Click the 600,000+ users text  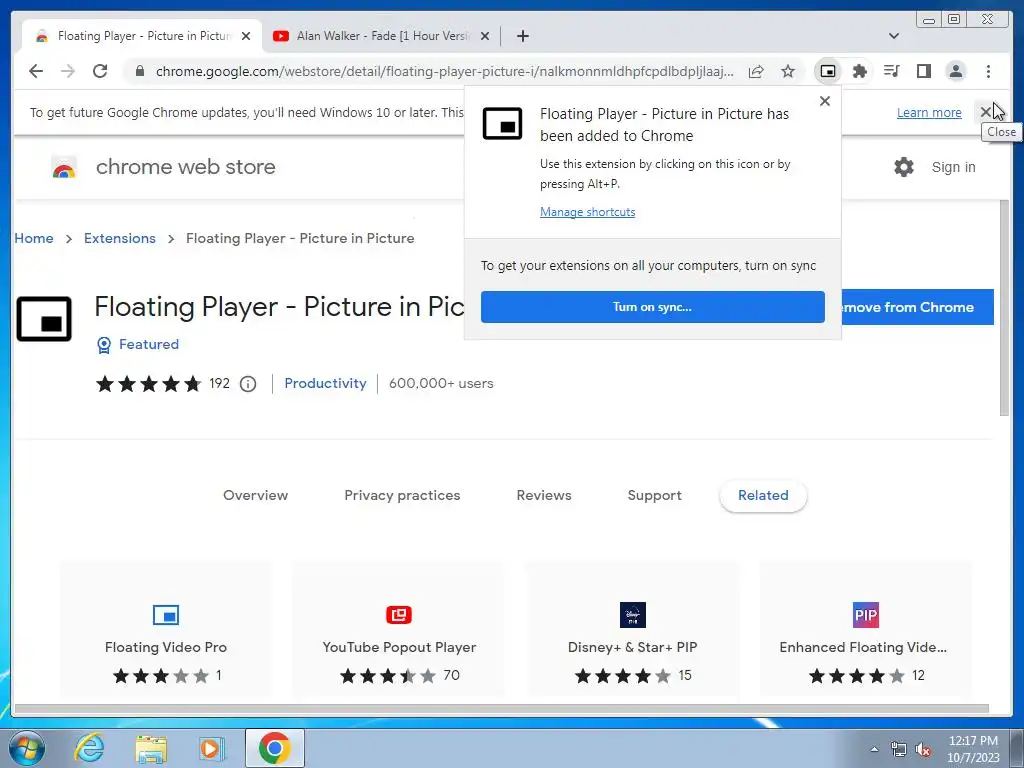[x=441, y=383]
